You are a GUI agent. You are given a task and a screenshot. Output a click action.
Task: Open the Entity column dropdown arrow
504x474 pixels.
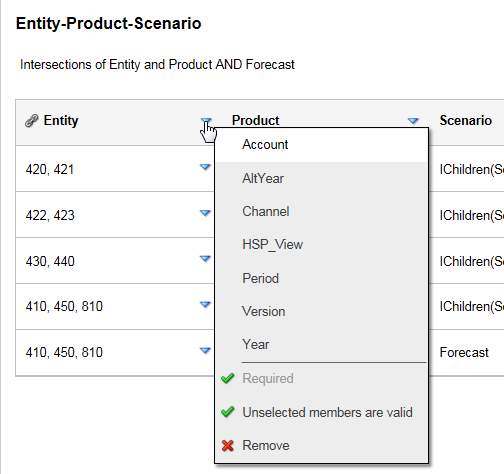click(x=206, y=120)
